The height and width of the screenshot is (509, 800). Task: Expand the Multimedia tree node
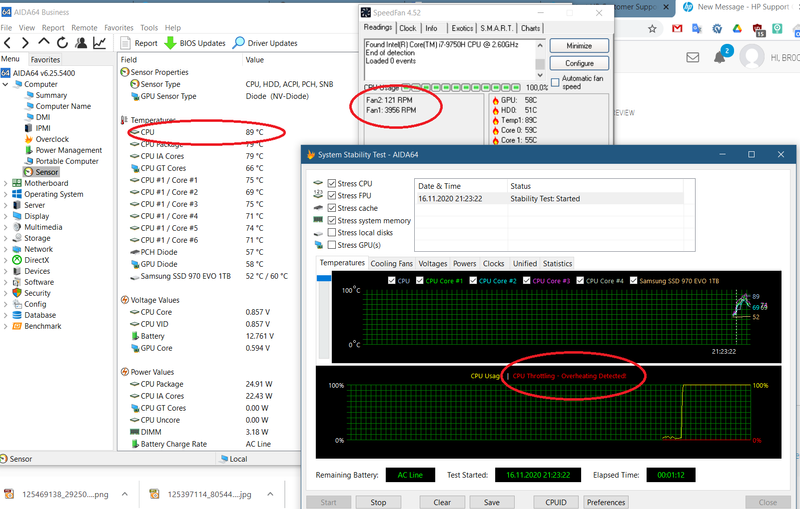click(6, 227)
